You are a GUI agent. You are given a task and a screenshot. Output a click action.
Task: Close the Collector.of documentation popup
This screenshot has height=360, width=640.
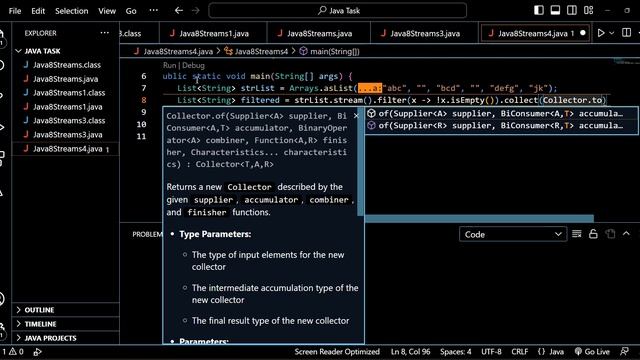coord(356,116)
